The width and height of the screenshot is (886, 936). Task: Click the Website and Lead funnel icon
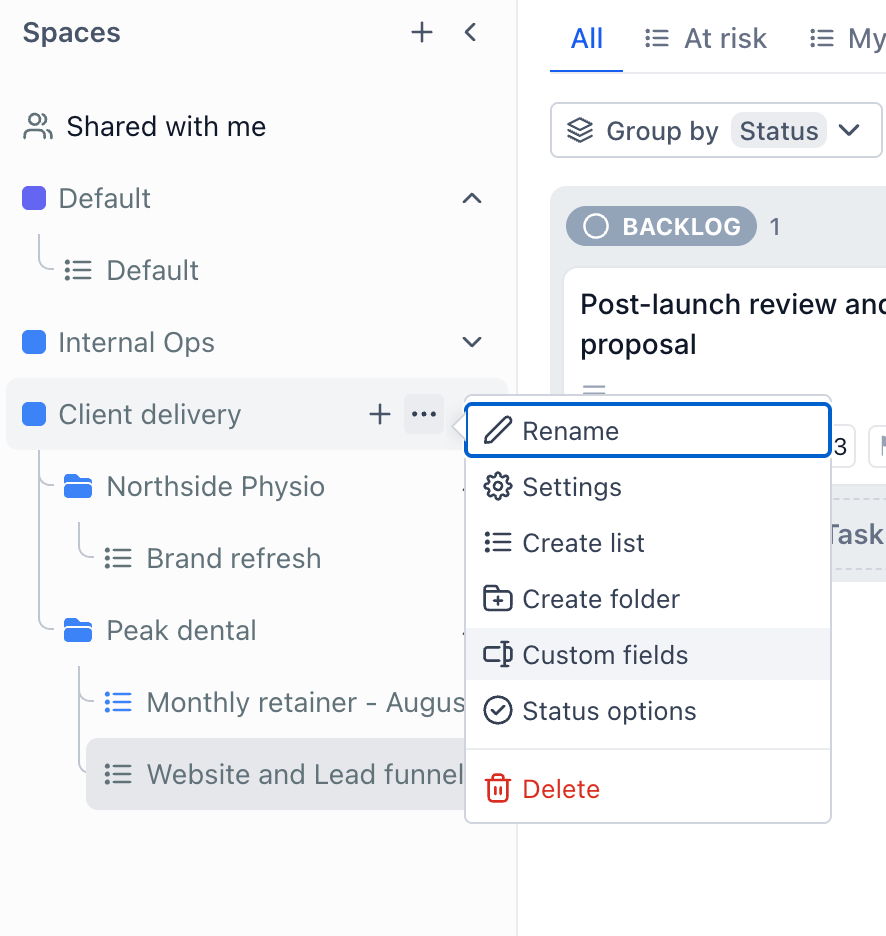coord(118,774)
